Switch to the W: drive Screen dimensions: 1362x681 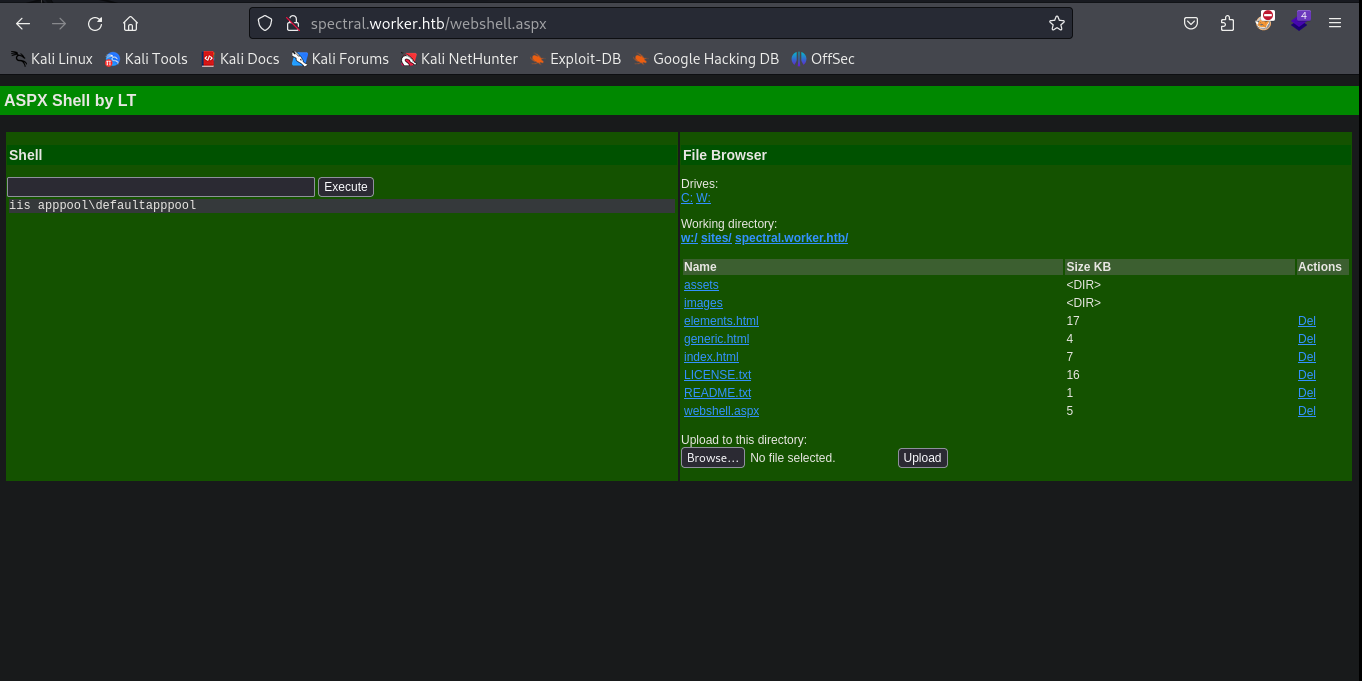(703, 198)
